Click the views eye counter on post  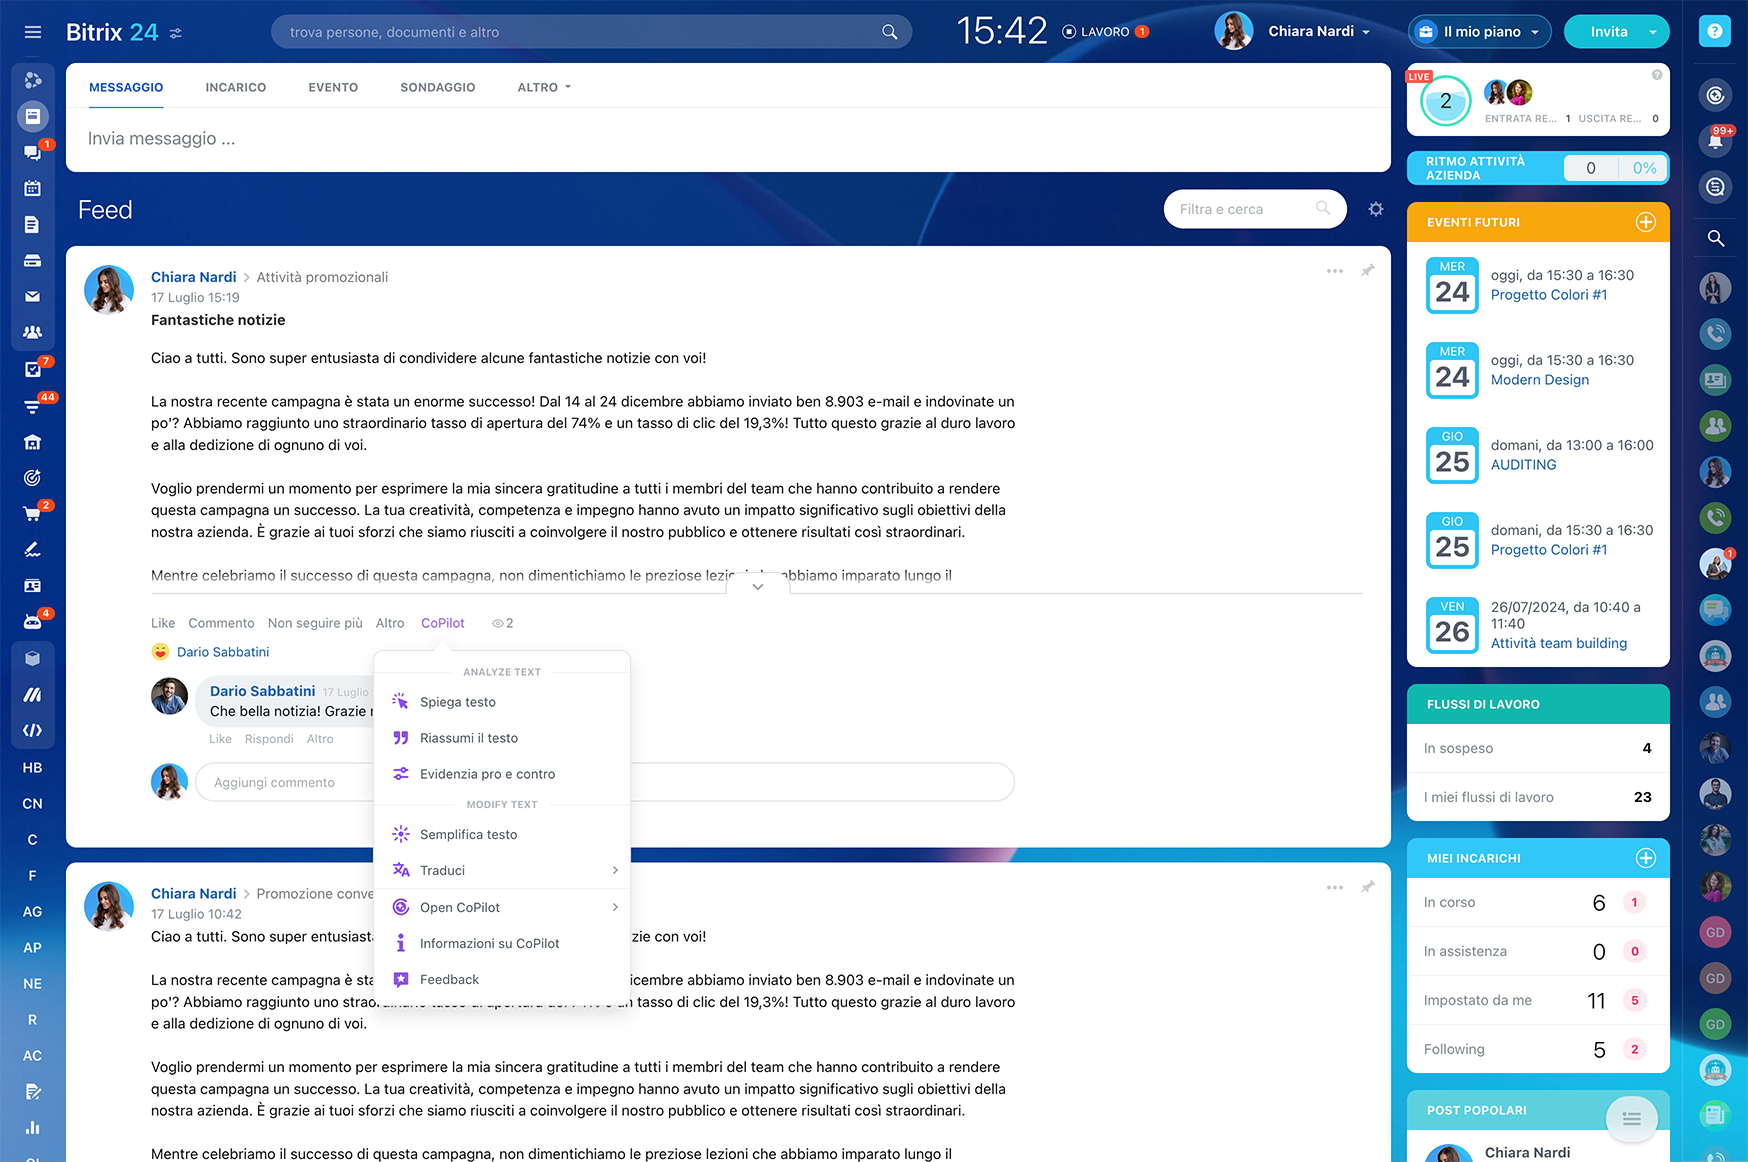click(x=502, y=623)
